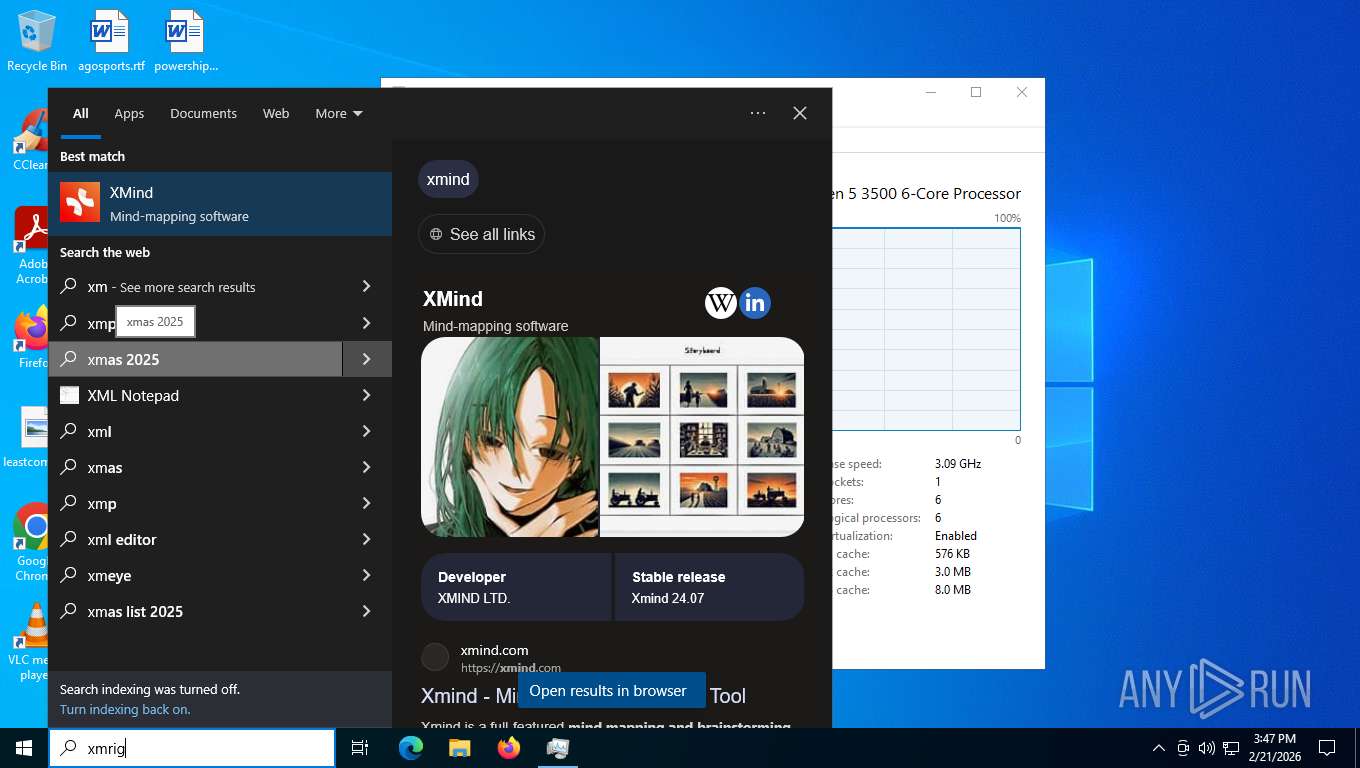Expand arrow for xmas 2025 suggestion

tap(366, 359)
